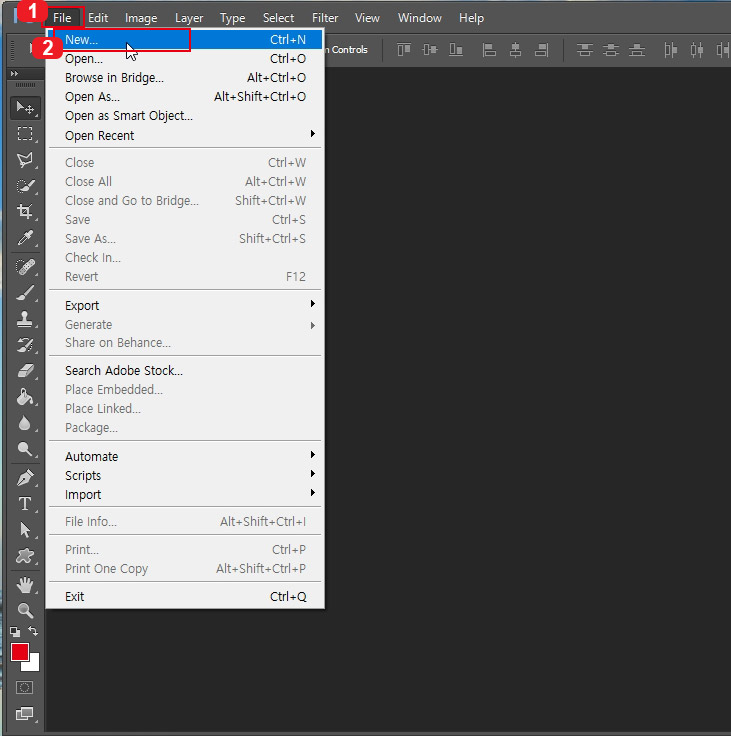Change the screen mode
Viewport: 731px width, 736px height.
(x=24, y=714)
